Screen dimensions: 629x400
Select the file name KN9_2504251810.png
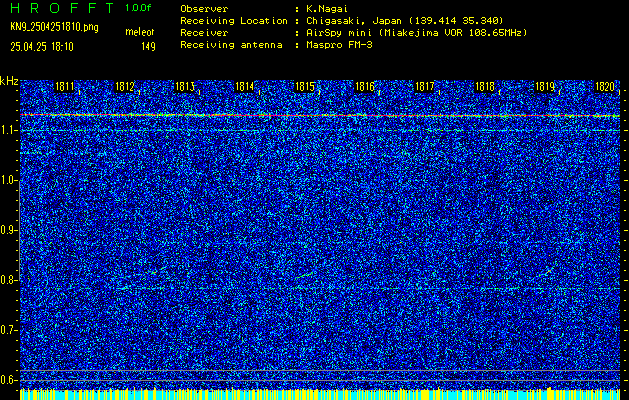54,27
